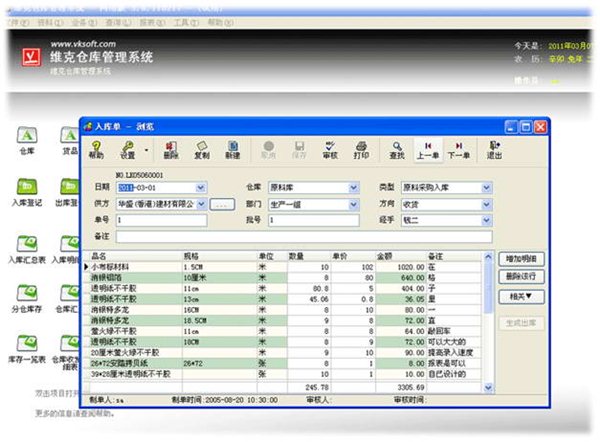Click the 删除该行 button
The width and height of the screenshot is (600, 442).
(x=521, y=276)
